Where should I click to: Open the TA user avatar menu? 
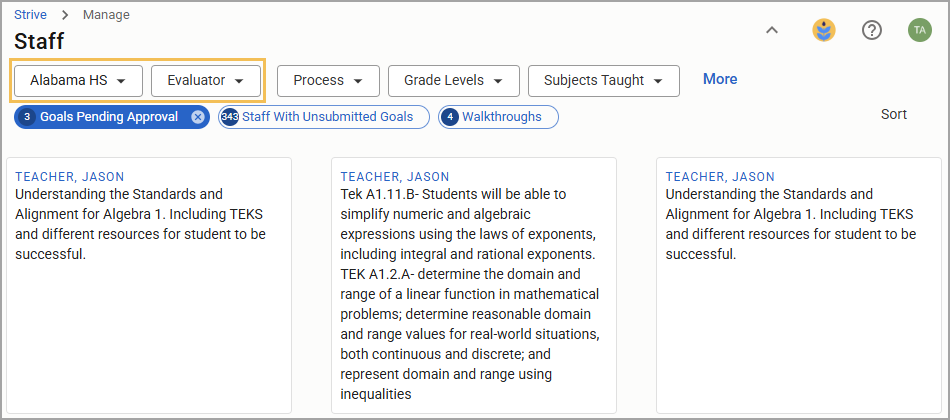[x=919, y=30]
